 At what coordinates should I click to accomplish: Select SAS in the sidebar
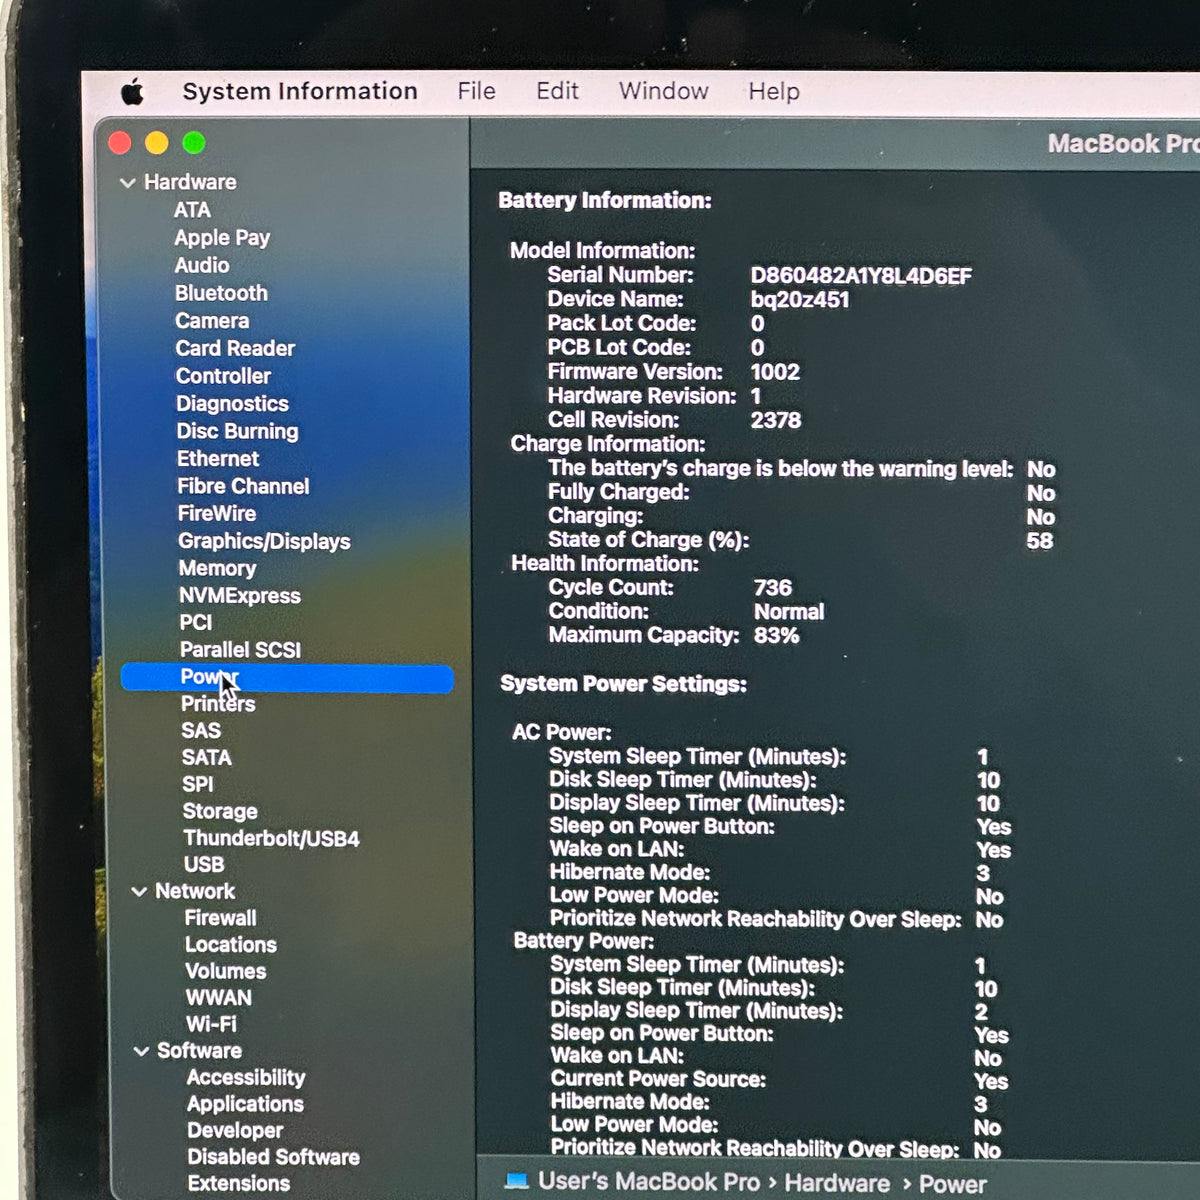point(201,731)
